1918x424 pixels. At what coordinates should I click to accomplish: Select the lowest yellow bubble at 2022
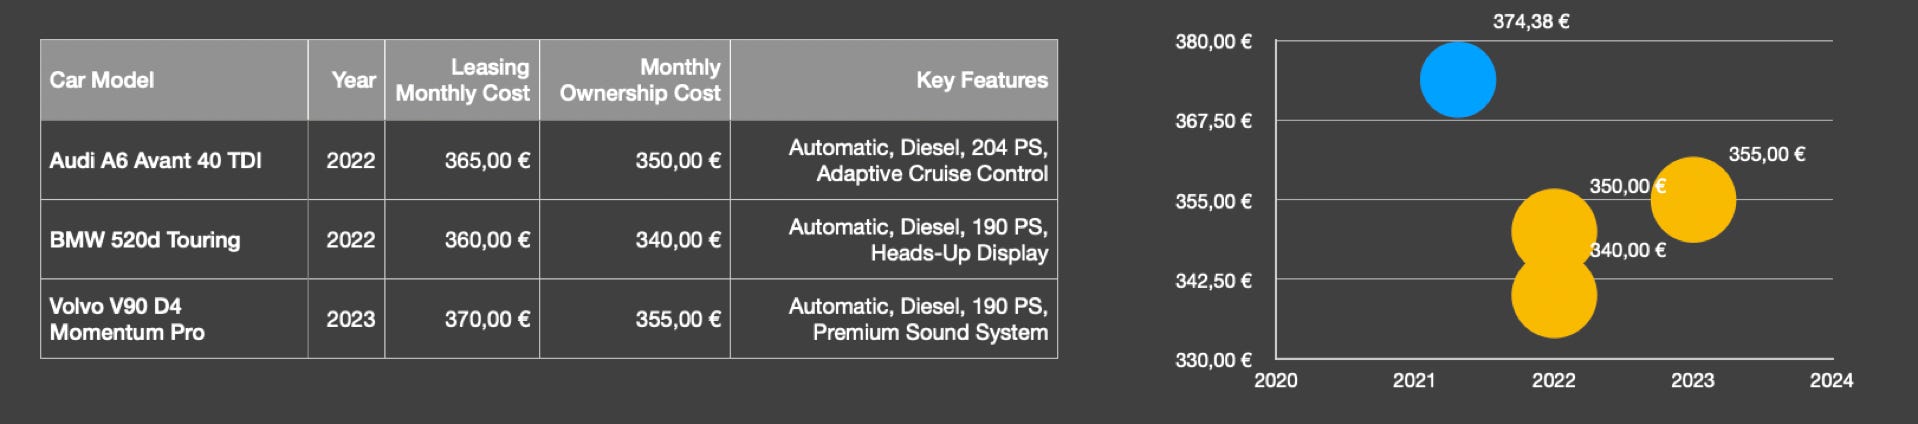[1554, 295]
